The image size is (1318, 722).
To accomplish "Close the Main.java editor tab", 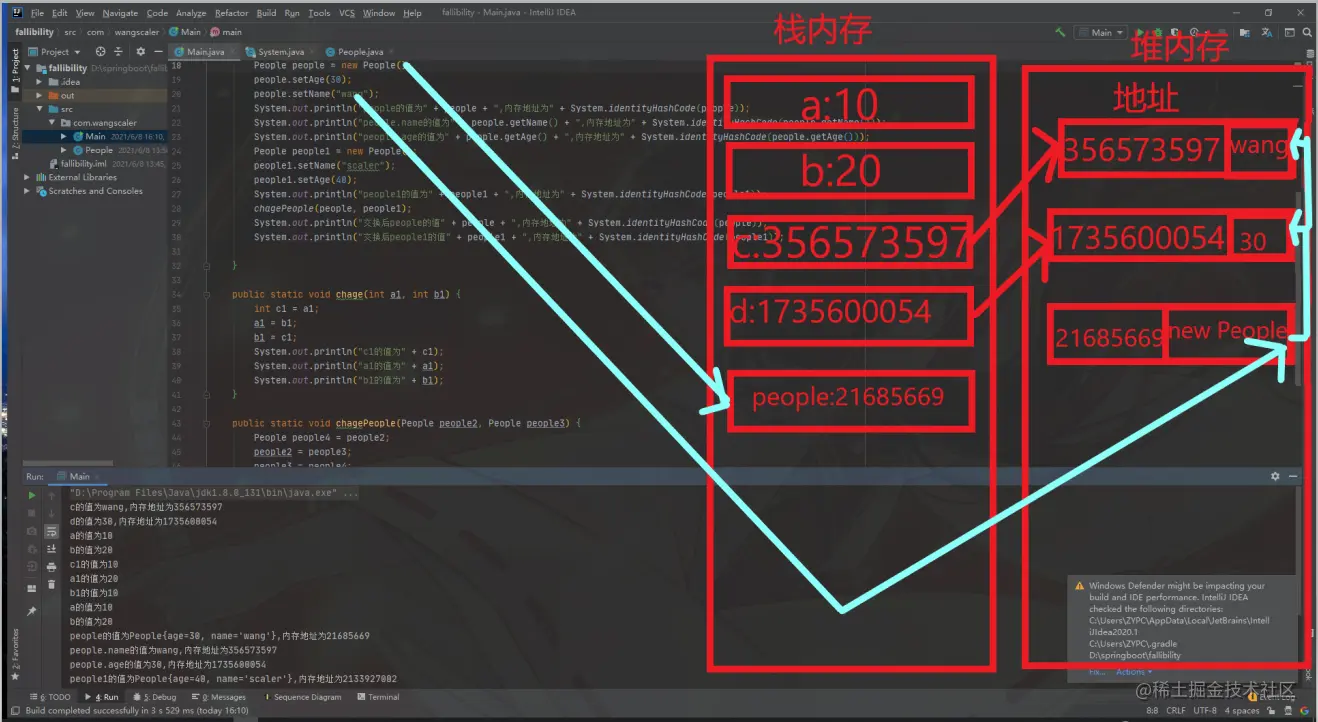I will (233, 51).
